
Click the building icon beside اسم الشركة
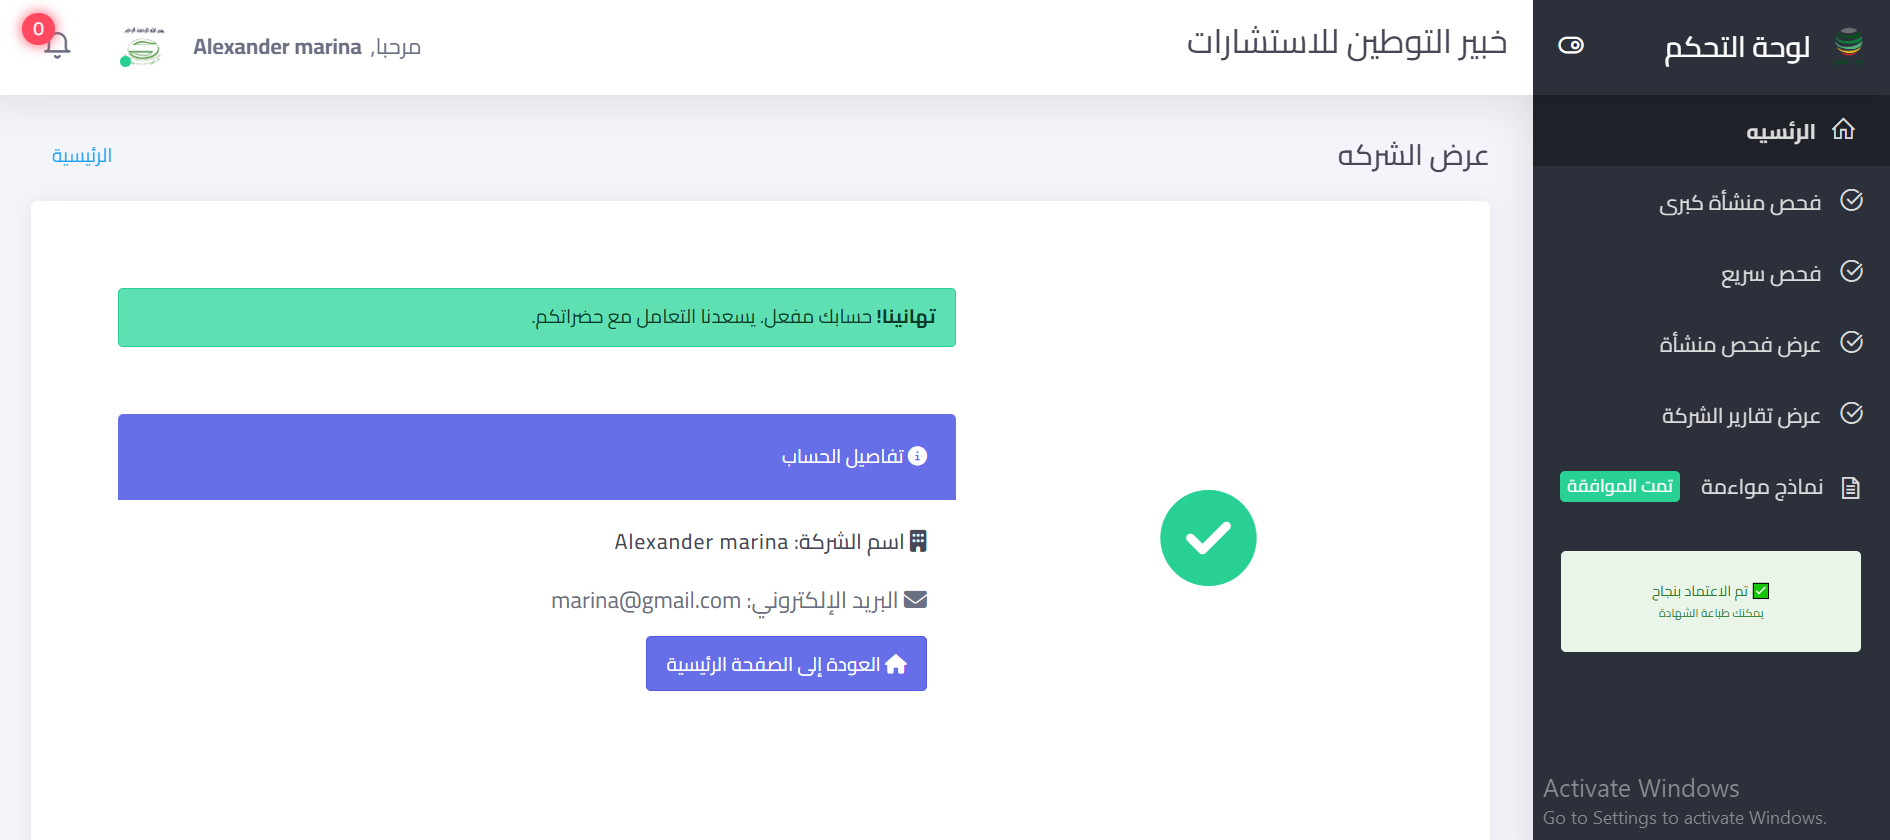[x=918, y=541]
